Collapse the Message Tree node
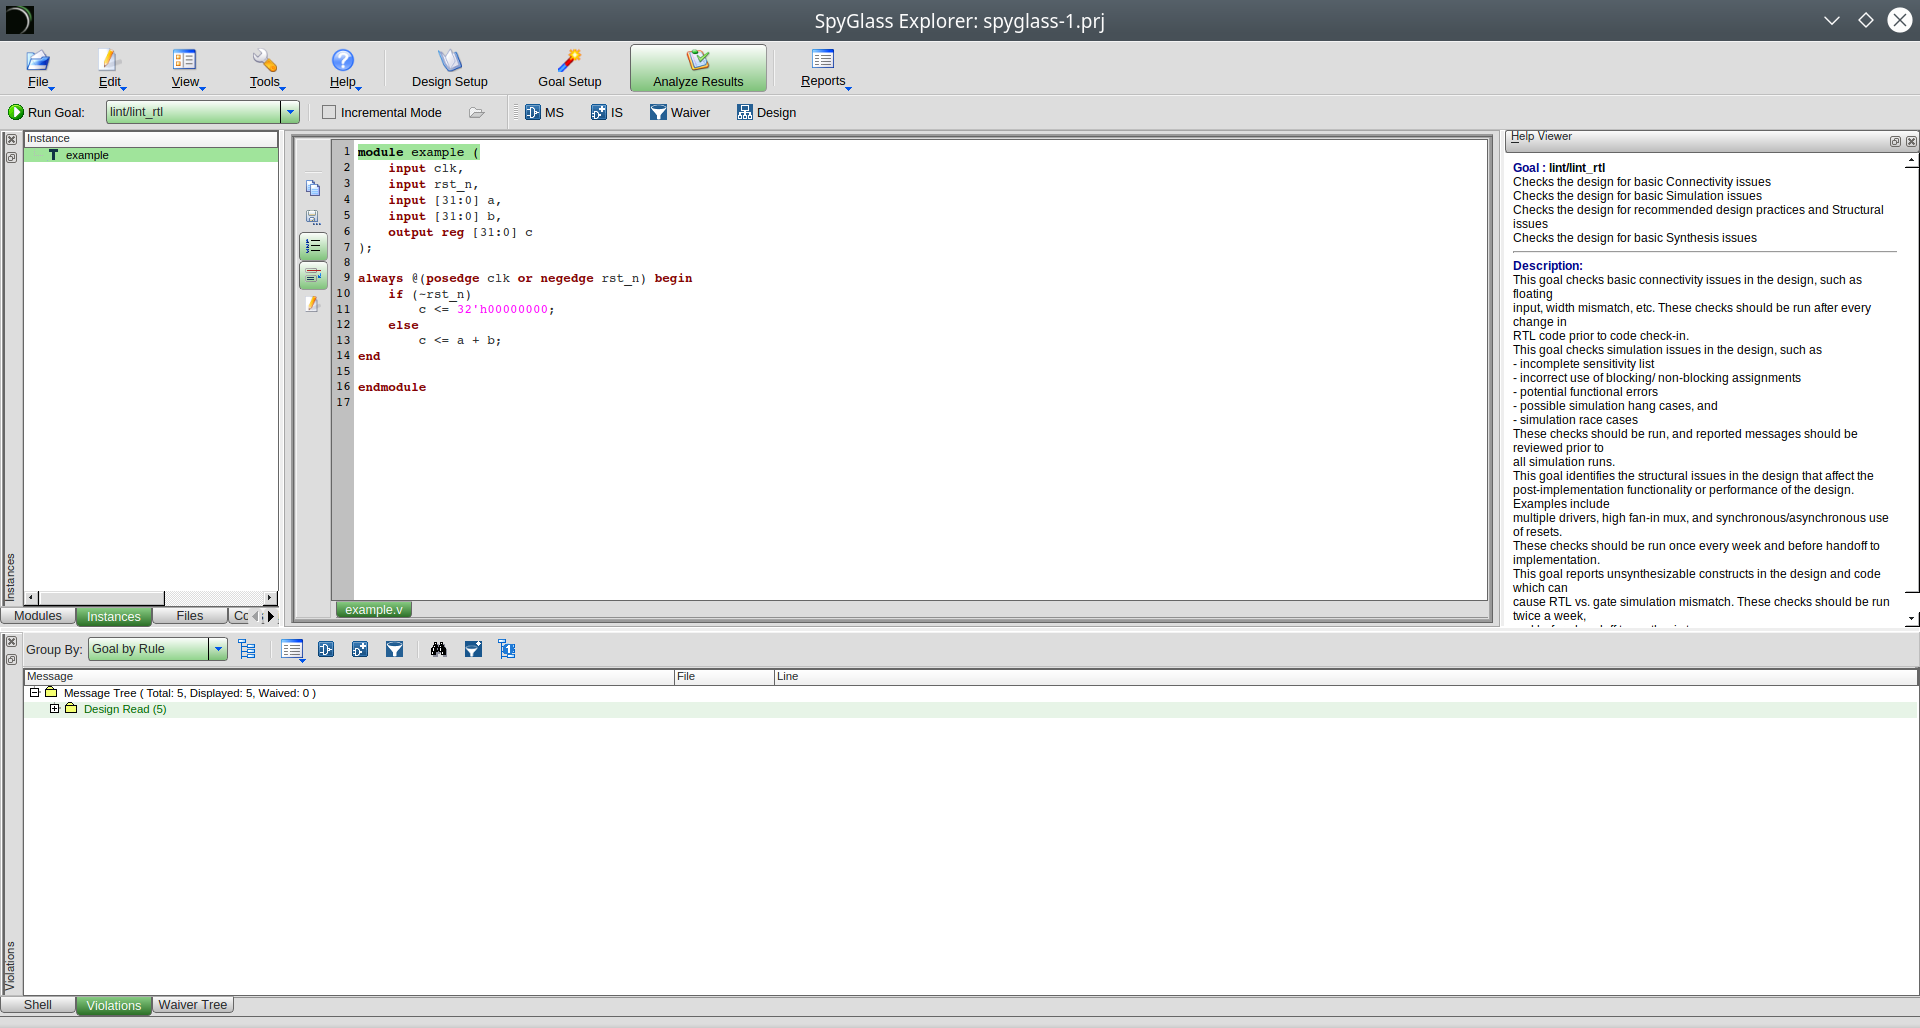Image resolution: width=1920 pixels, height=1028 pixels. click(x=34, y=692)
